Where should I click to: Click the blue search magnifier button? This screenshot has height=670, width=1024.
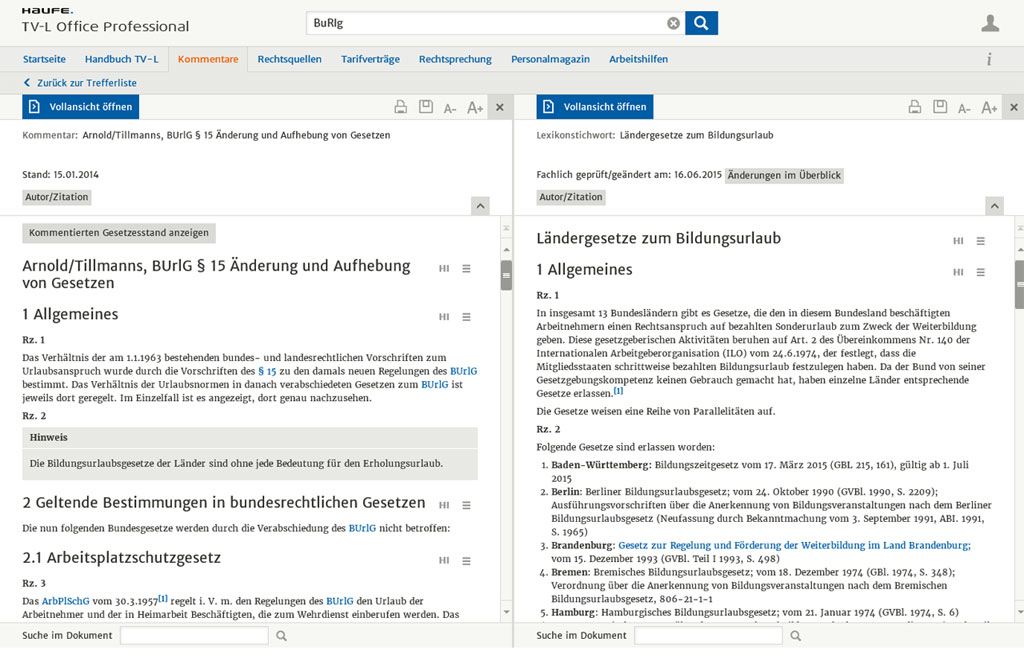coord(701,23)
